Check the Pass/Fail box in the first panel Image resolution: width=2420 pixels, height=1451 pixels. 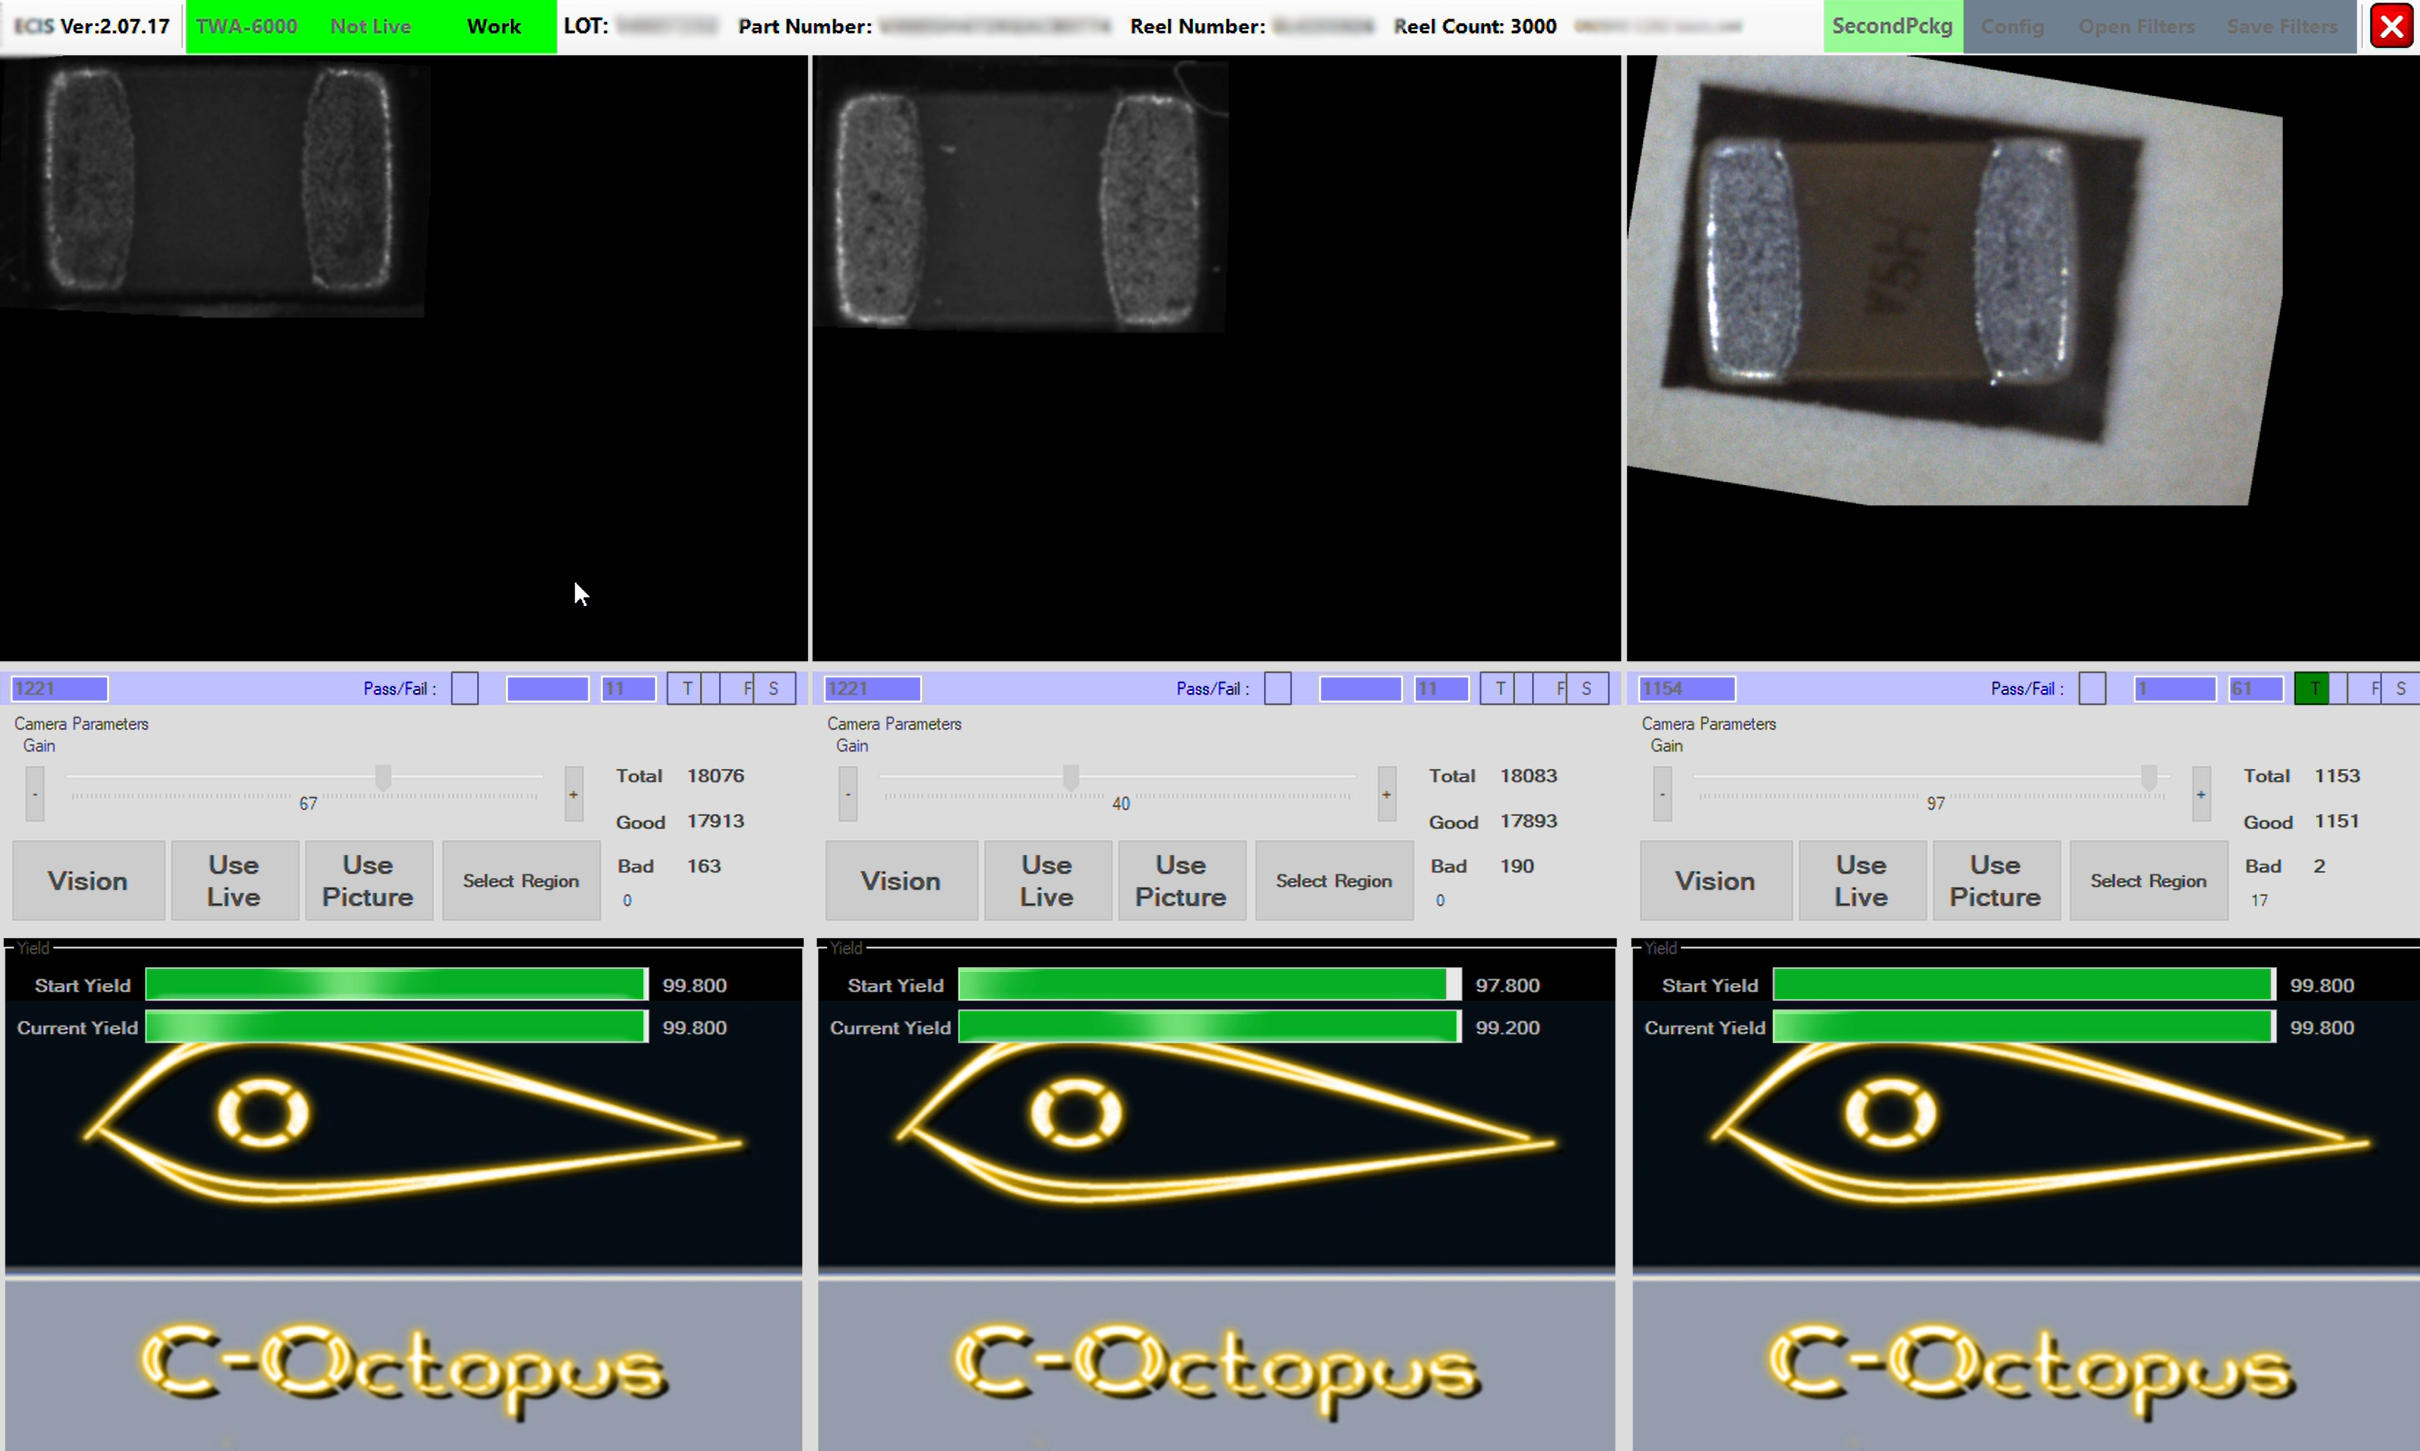464,688
